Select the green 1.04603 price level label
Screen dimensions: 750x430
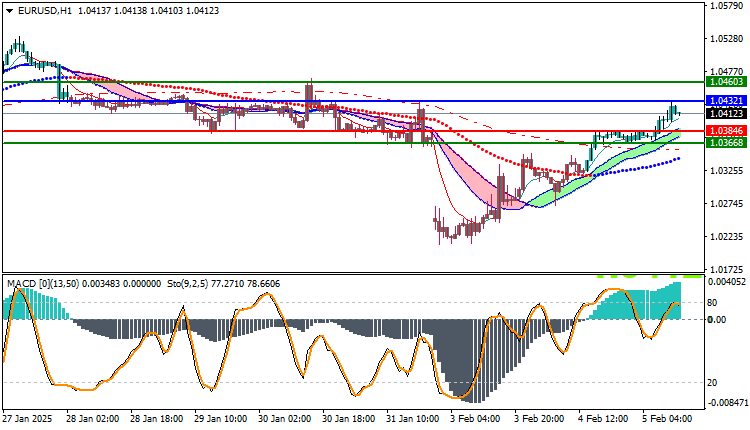(727, 82)
